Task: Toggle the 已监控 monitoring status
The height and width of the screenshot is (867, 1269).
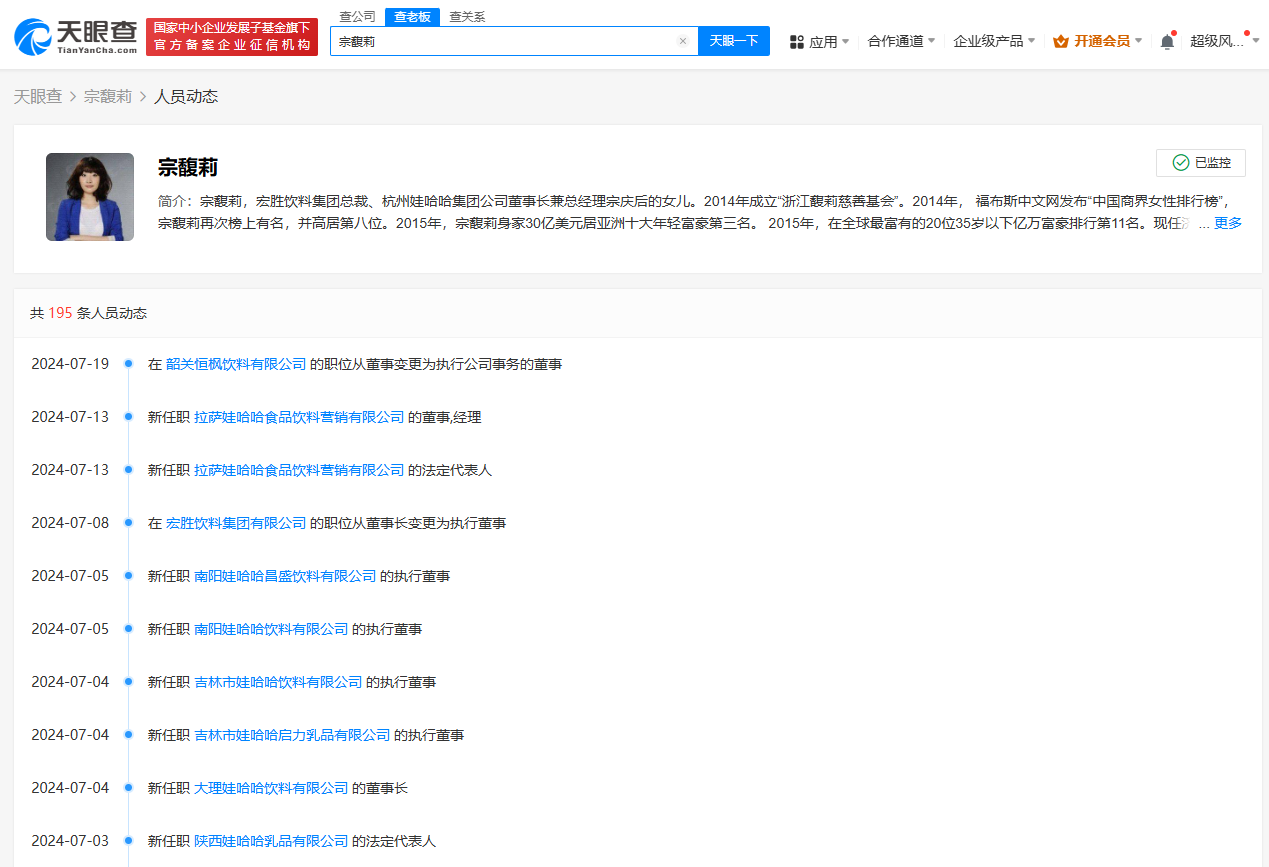Action: (x=1200, y=162)
